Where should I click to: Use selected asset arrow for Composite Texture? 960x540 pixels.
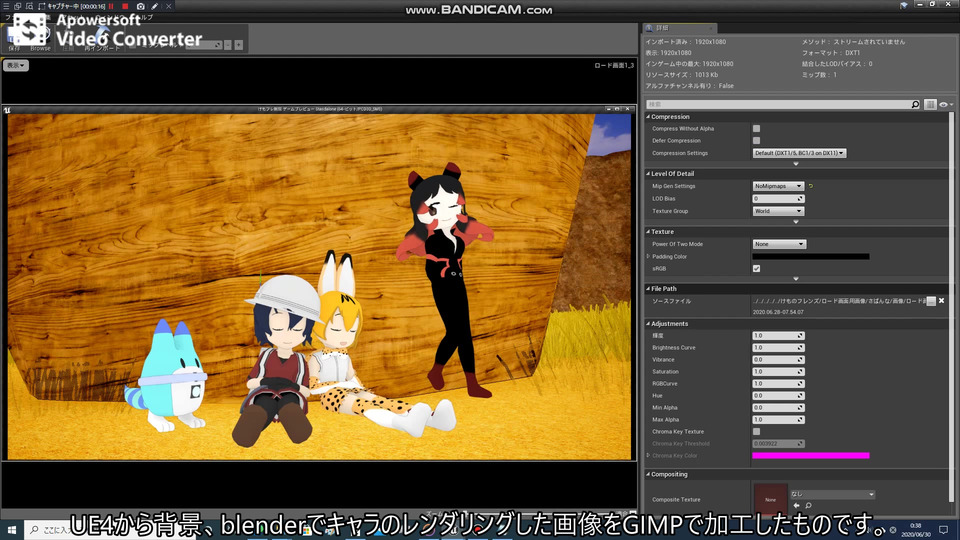(796, 506)
